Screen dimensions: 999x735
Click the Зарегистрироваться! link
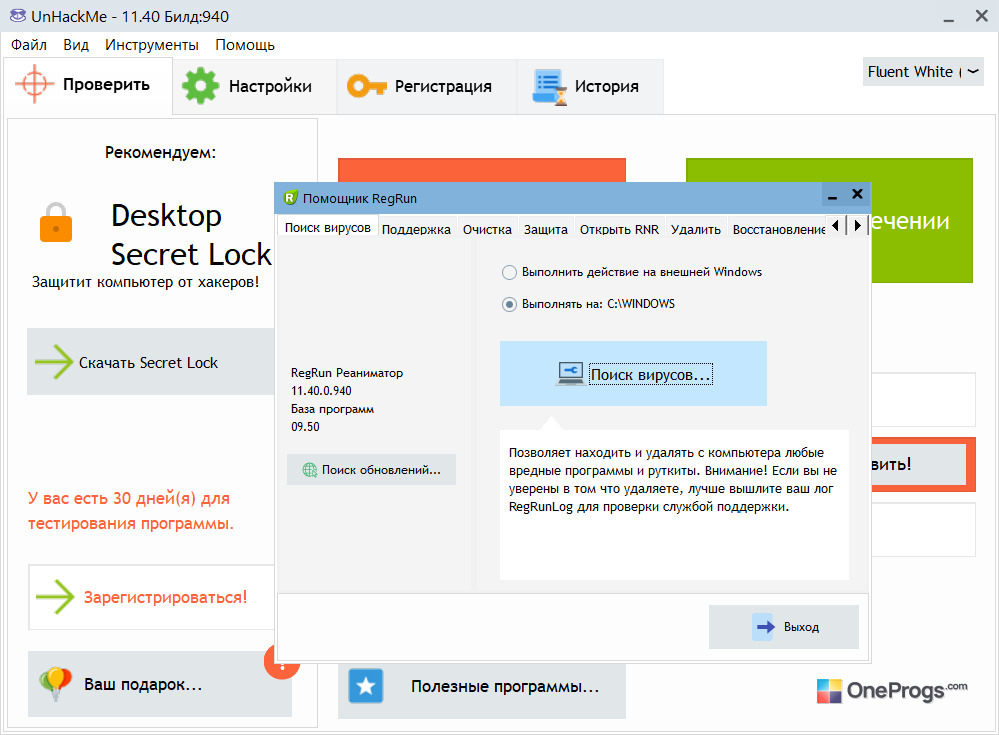click(x=165, y=597)
